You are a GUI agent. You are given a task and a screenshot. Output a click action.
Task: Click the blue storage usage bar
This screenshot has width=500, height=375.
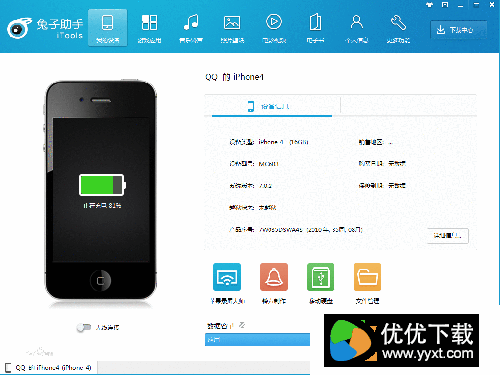tap(257, 339)
